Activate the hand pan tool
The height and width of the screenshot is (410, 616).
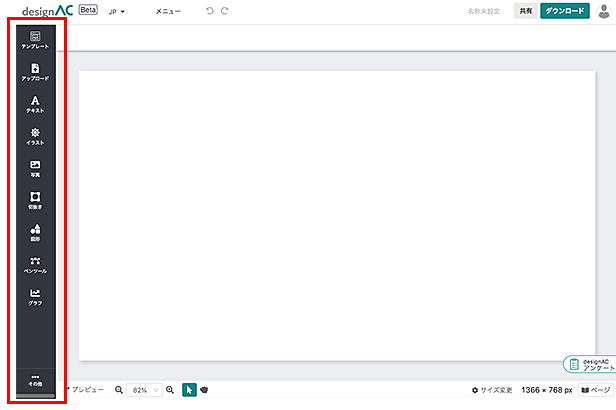point(204,390)
